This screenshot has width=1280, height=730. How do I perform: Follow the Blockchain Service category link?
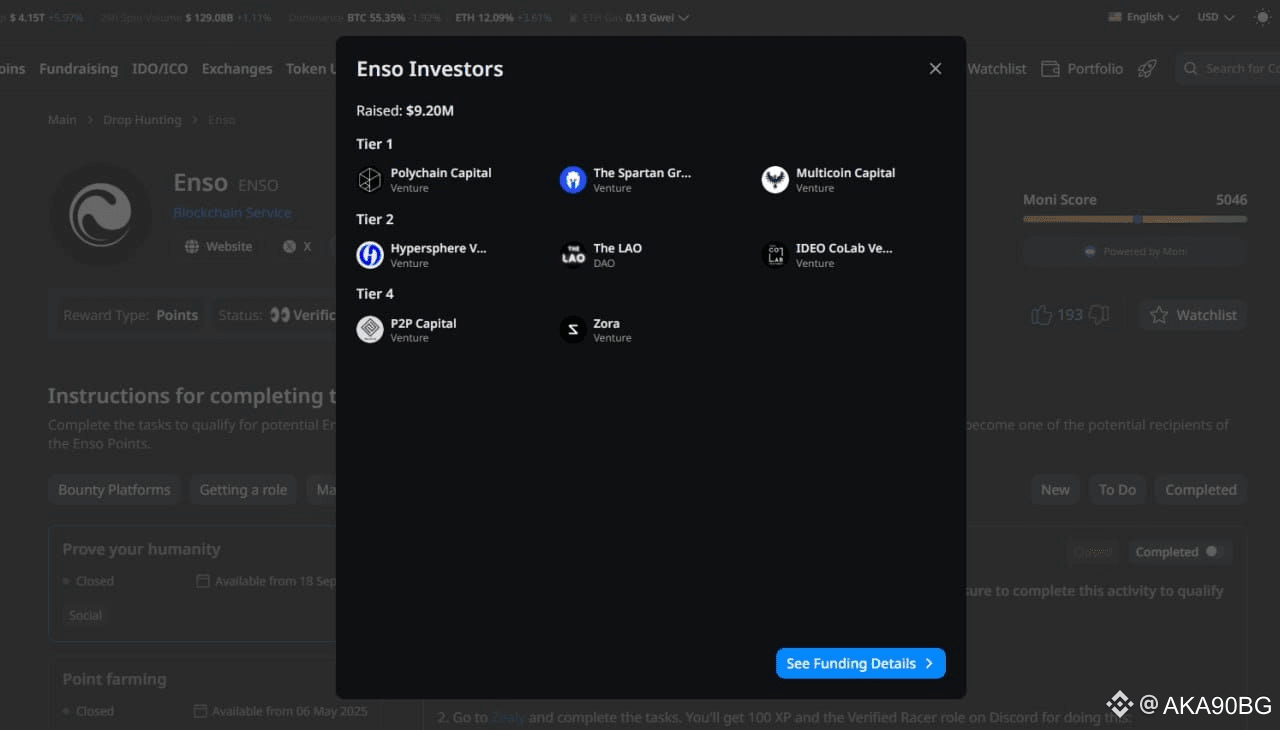pos(233,212)
